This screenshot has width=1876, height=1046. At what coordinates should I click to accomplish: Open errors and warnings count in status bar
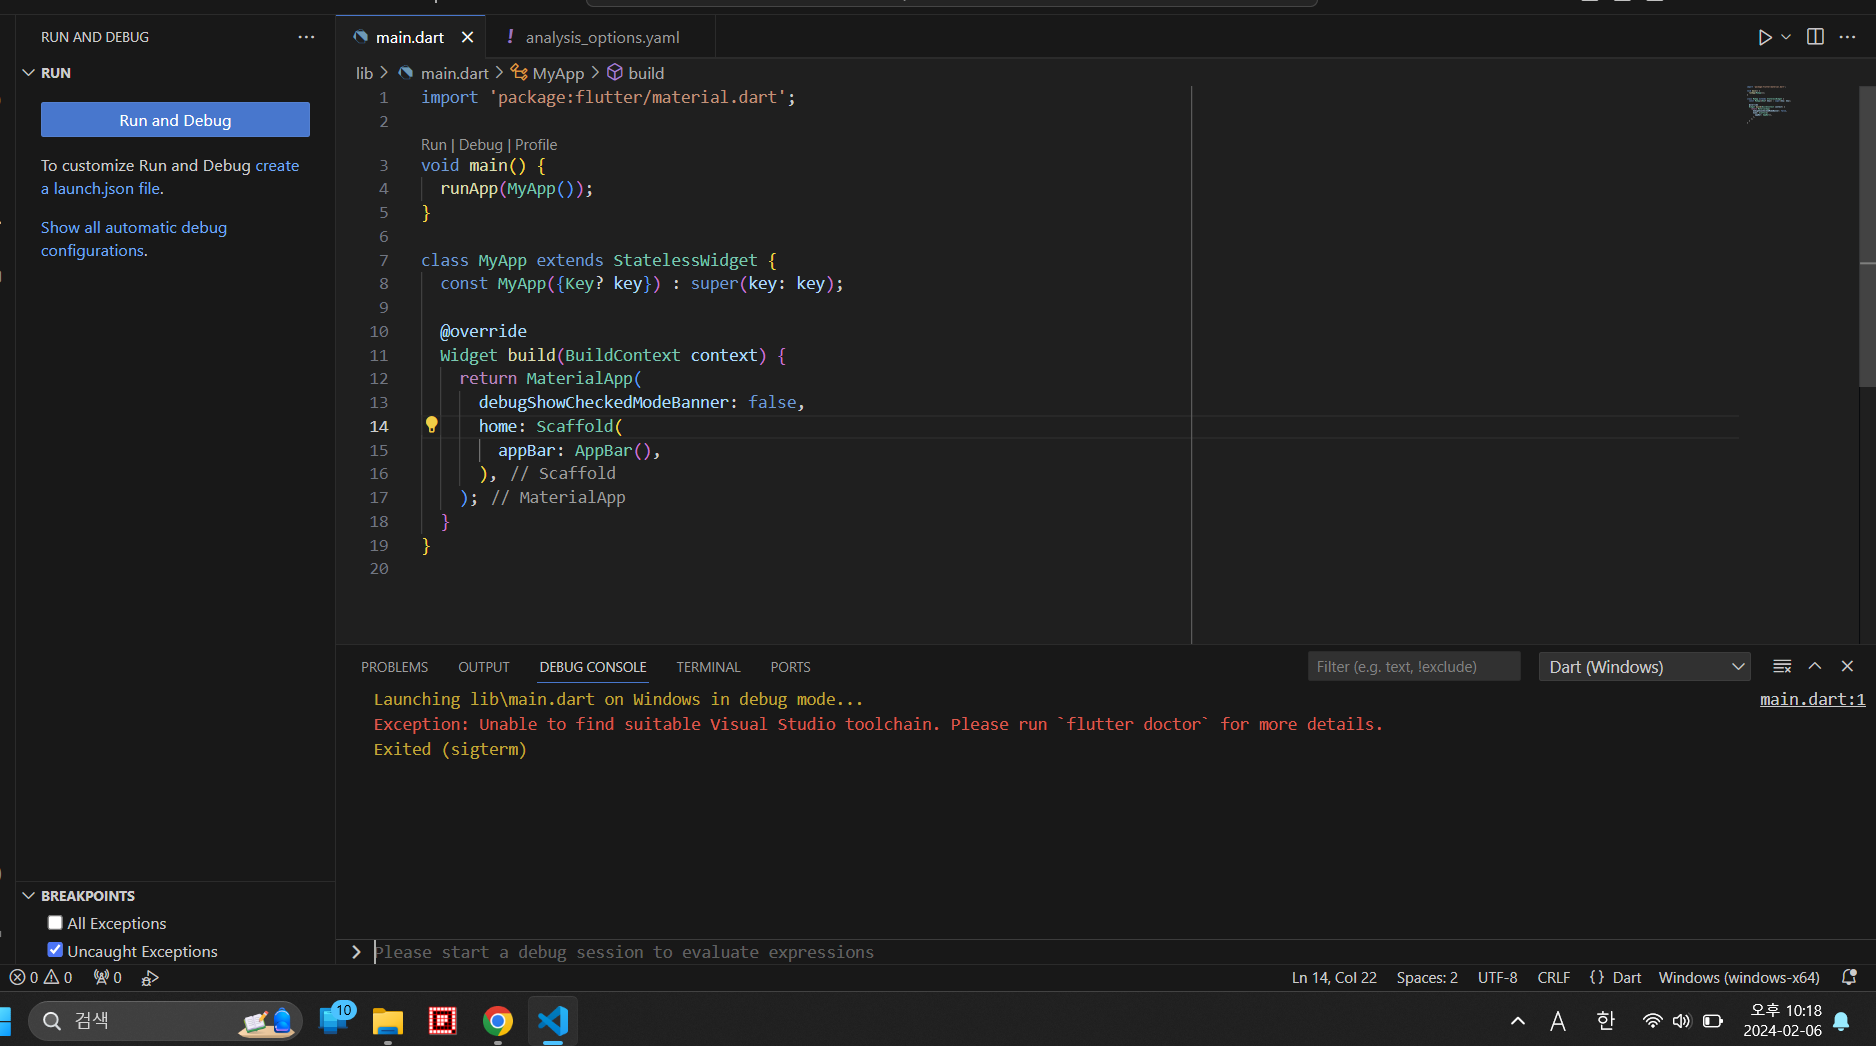pos(41,977)
